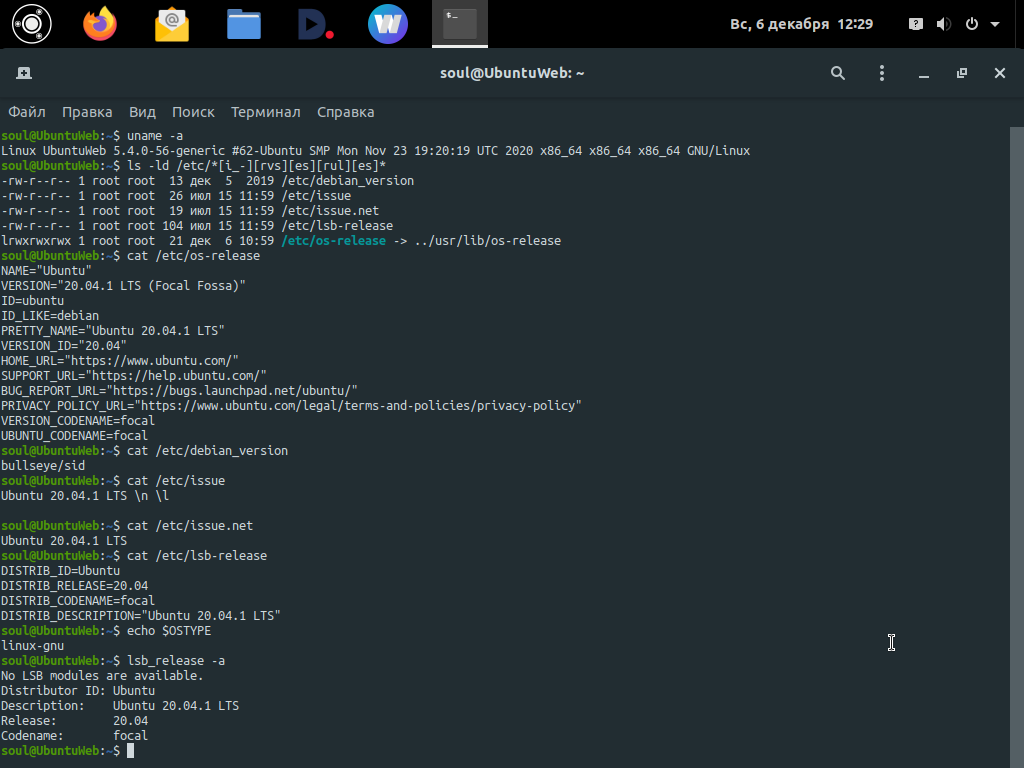
Task: Click the UBUNTU_CODENAME=focal line
Action: 74,436
